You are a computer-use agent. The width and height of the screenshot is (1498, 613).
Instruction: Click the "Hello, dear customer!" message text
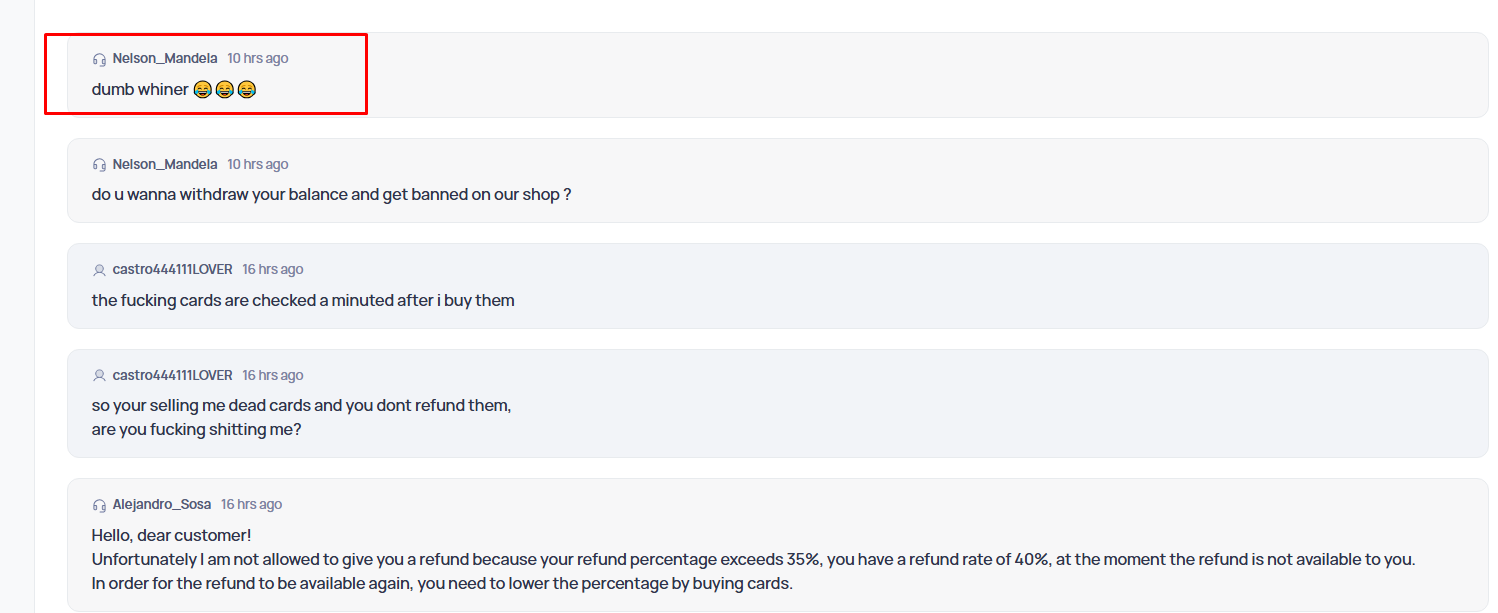click(171, 536)
